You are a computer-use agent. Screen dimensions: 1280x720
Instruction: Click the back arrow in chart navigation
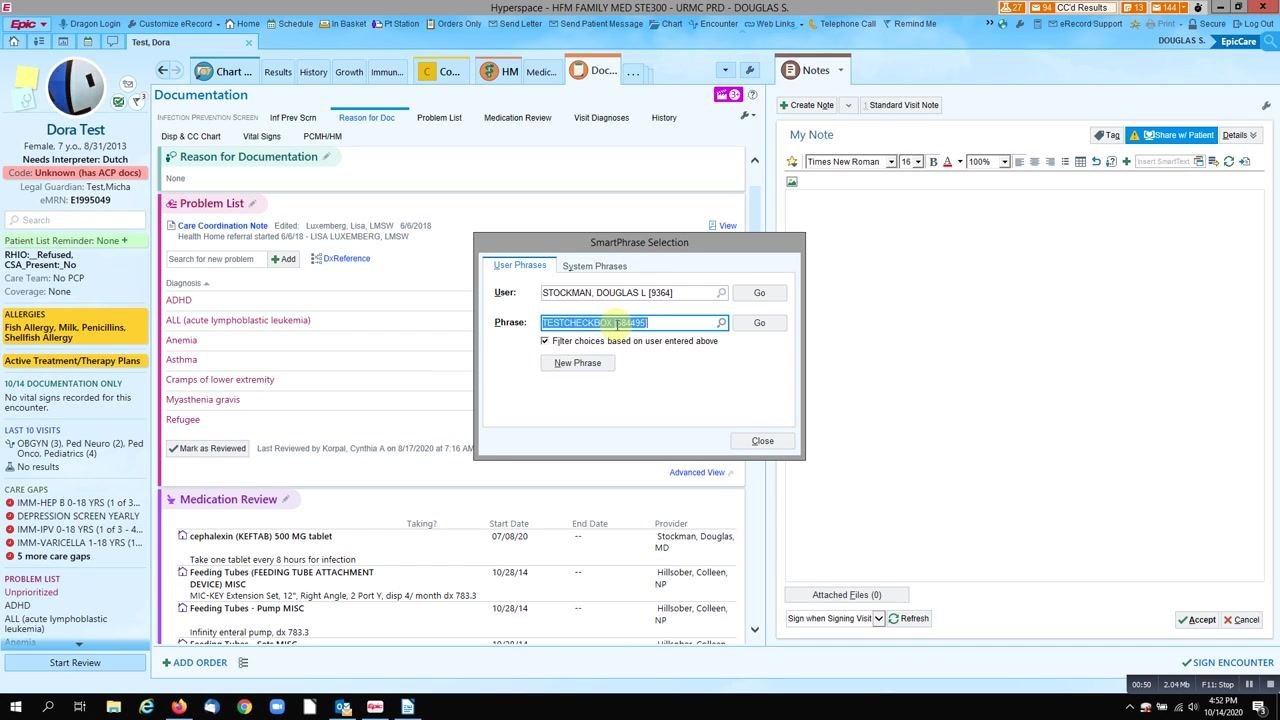pos(163,71)
